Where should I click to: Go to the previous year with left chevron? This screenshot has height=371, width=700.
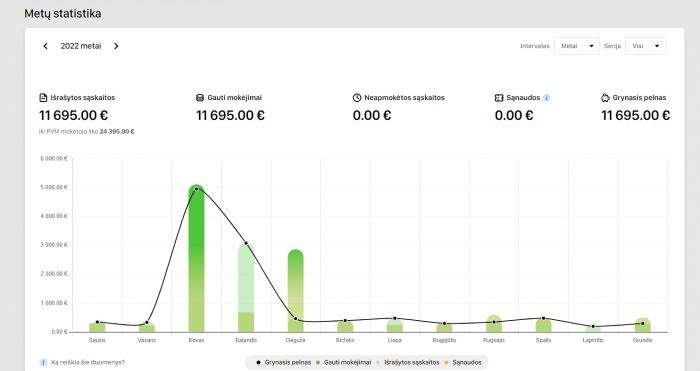(x=45, y=46)
